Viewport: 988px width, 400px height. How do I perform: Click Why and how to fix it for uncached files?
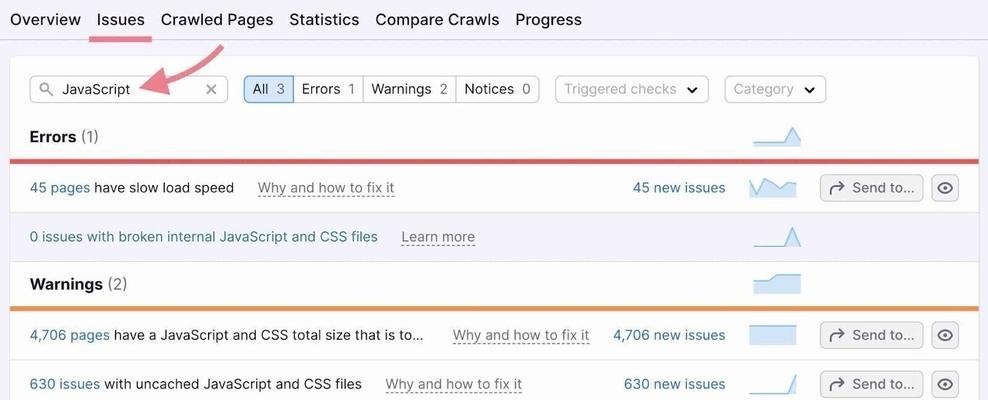(454, 384)
